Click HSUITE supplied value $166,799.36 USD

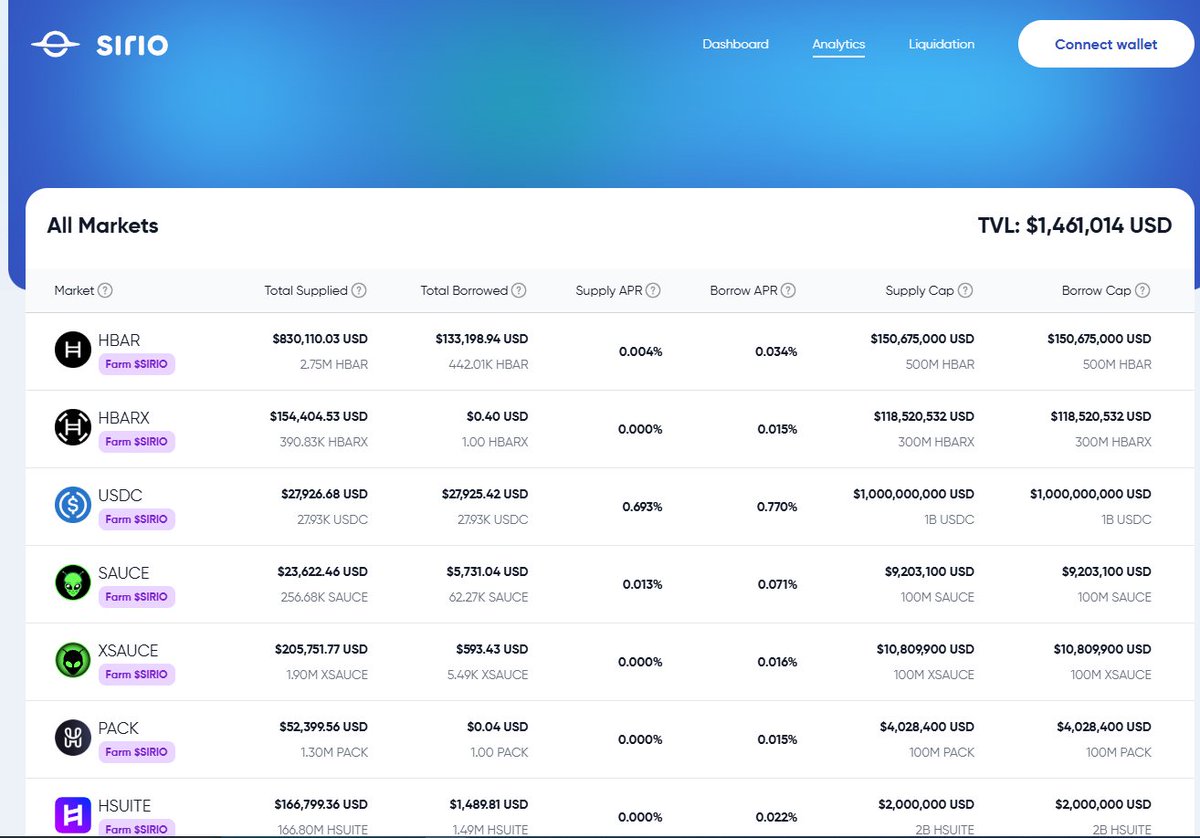321,804
